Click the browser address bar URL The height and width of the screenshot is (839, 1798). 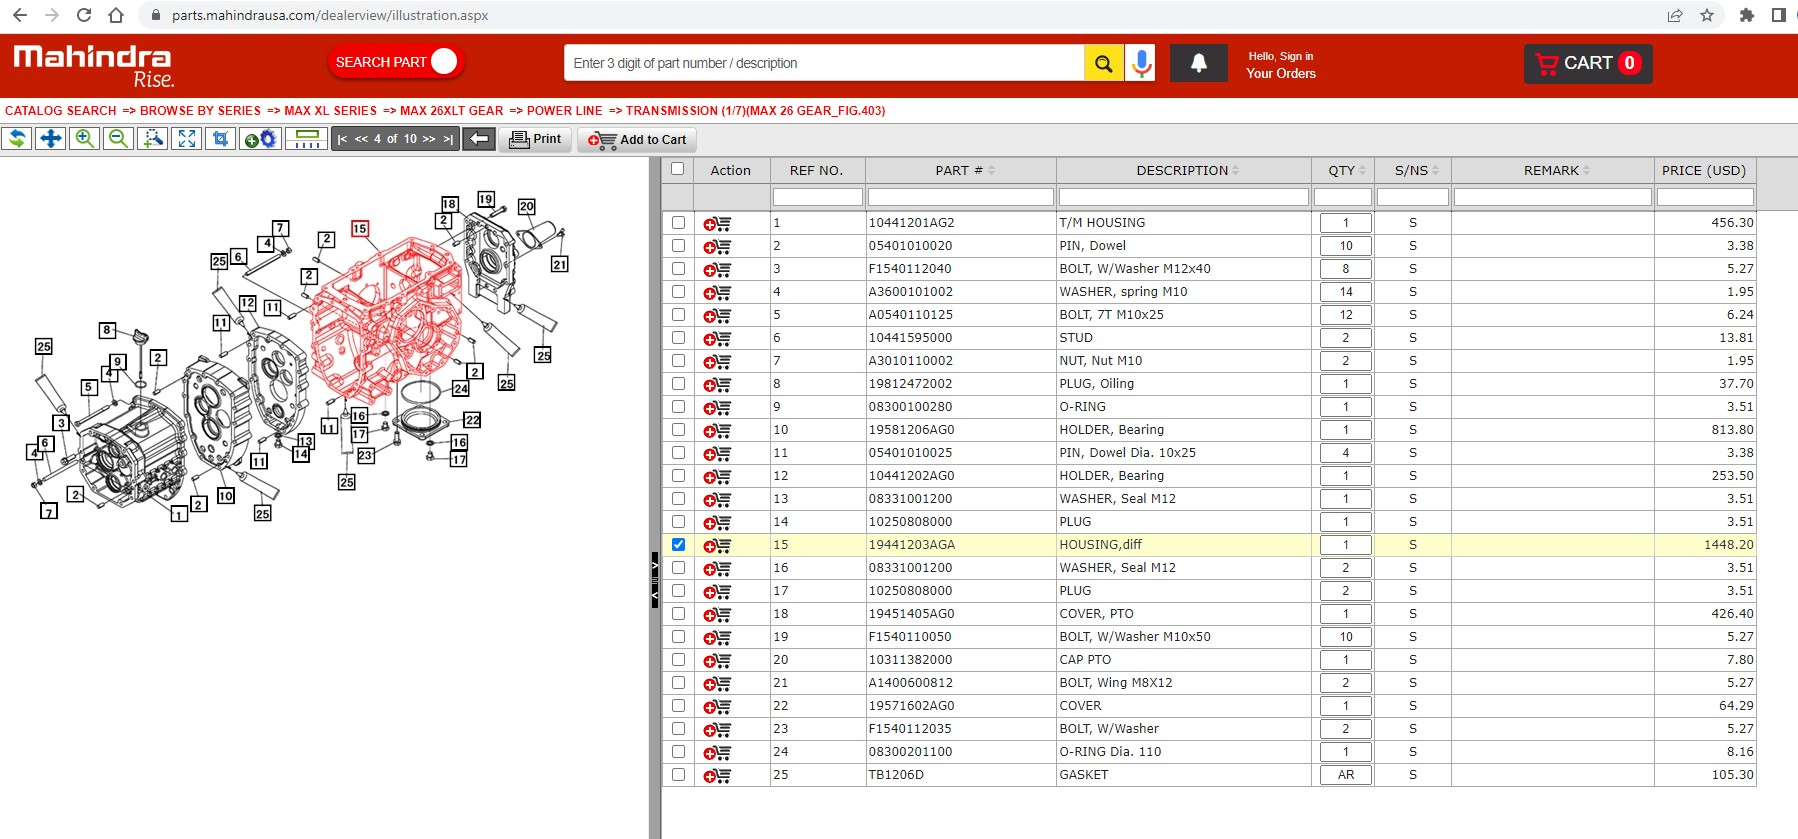click(x=330, y=15)
